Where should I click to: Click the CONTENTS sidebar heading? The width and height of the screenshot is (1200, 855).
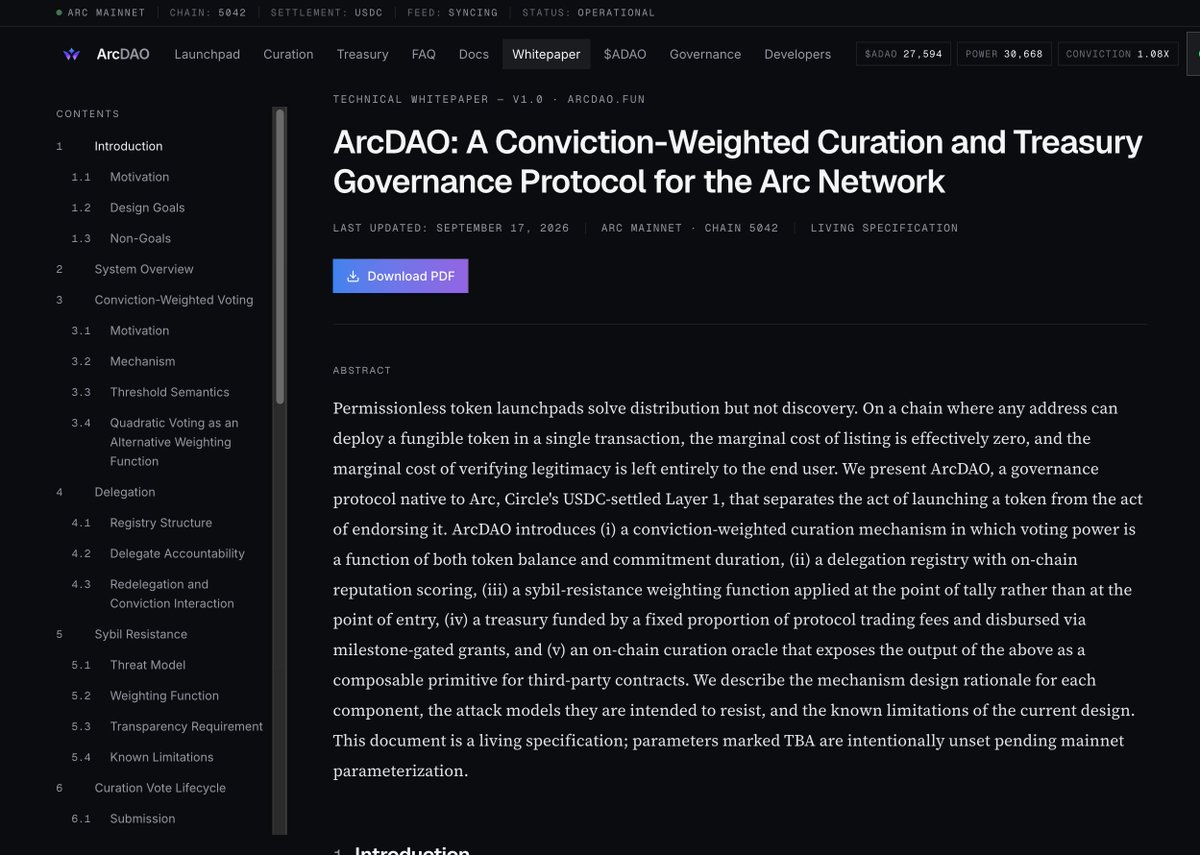[88, 114]
